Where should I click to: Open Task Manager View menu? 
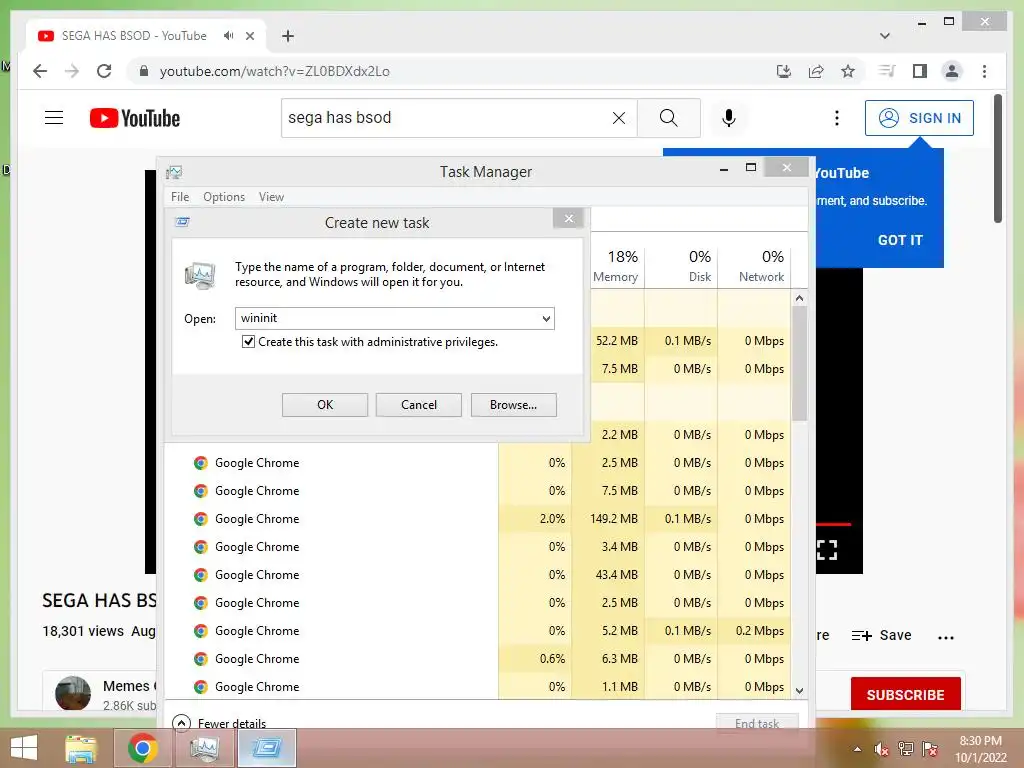point(271,197)
